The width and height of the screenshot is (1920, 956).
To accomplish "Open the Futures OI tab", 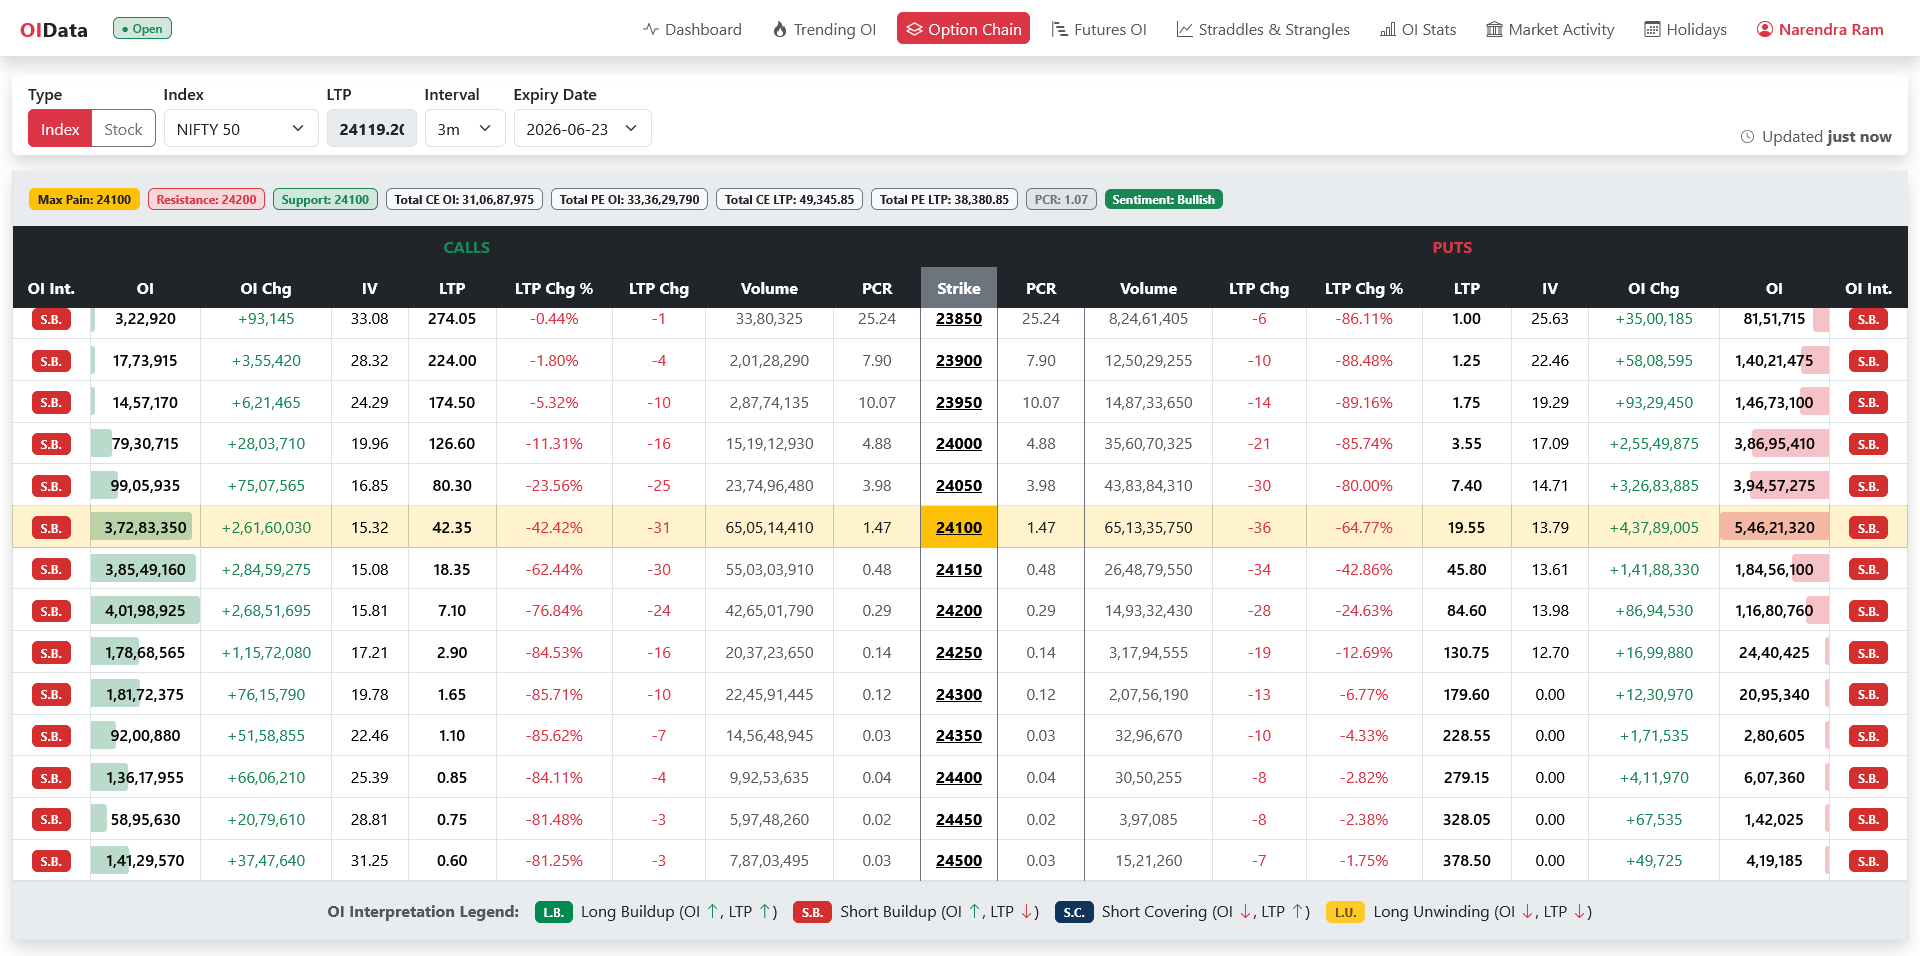I will click(x=1099, y=29).
